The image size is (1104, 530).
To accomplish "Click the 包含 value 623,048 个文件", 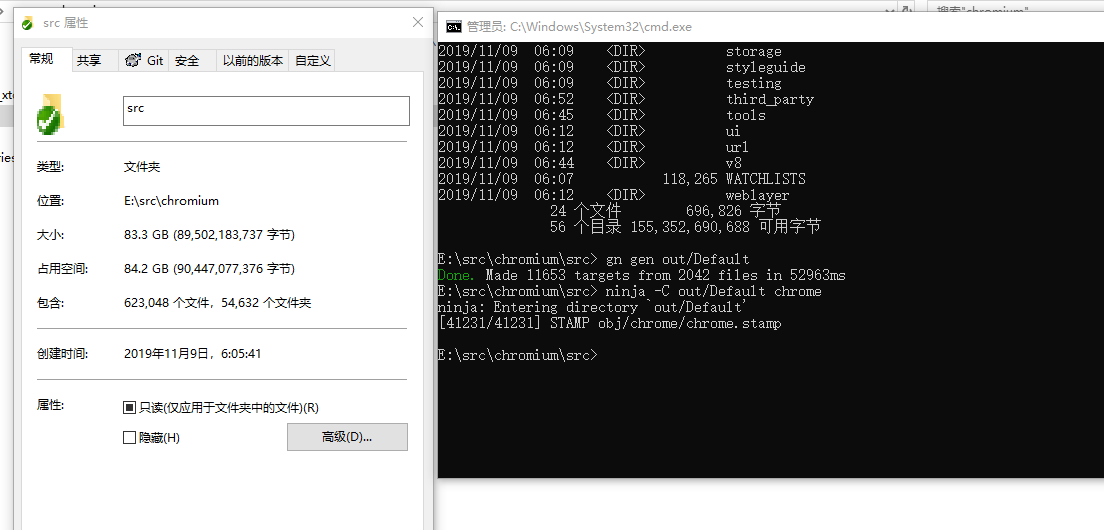I will coord(218,303).
